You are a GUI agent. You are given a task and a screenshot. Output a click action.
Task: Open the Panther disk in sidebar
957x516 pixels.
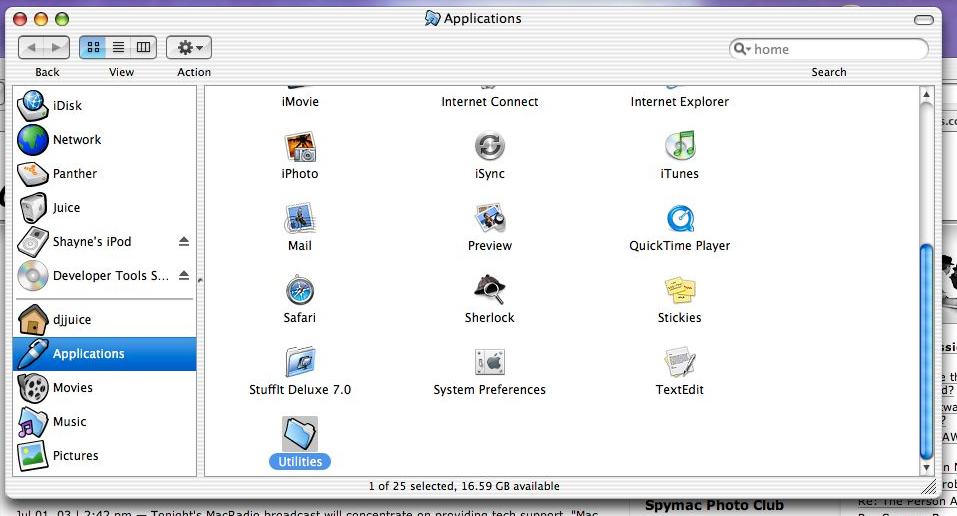pos(105,174)
